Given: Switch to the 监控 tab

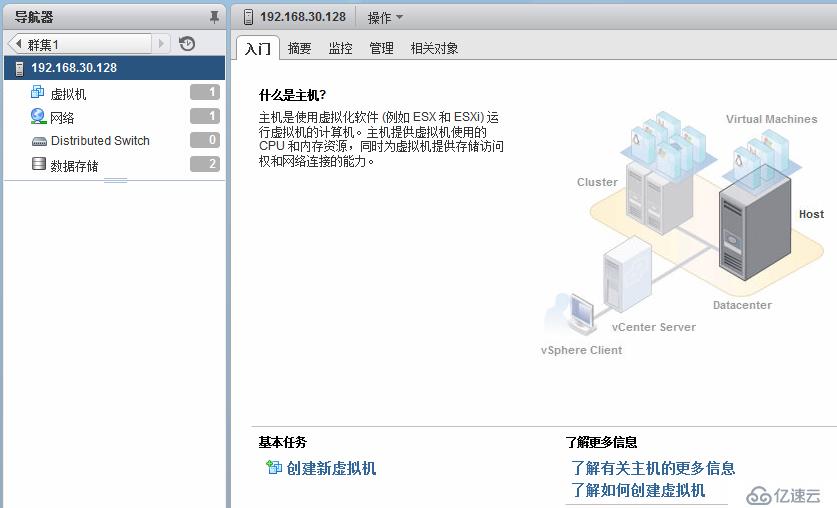Looking at the screenshot, I should click(340, 49).
